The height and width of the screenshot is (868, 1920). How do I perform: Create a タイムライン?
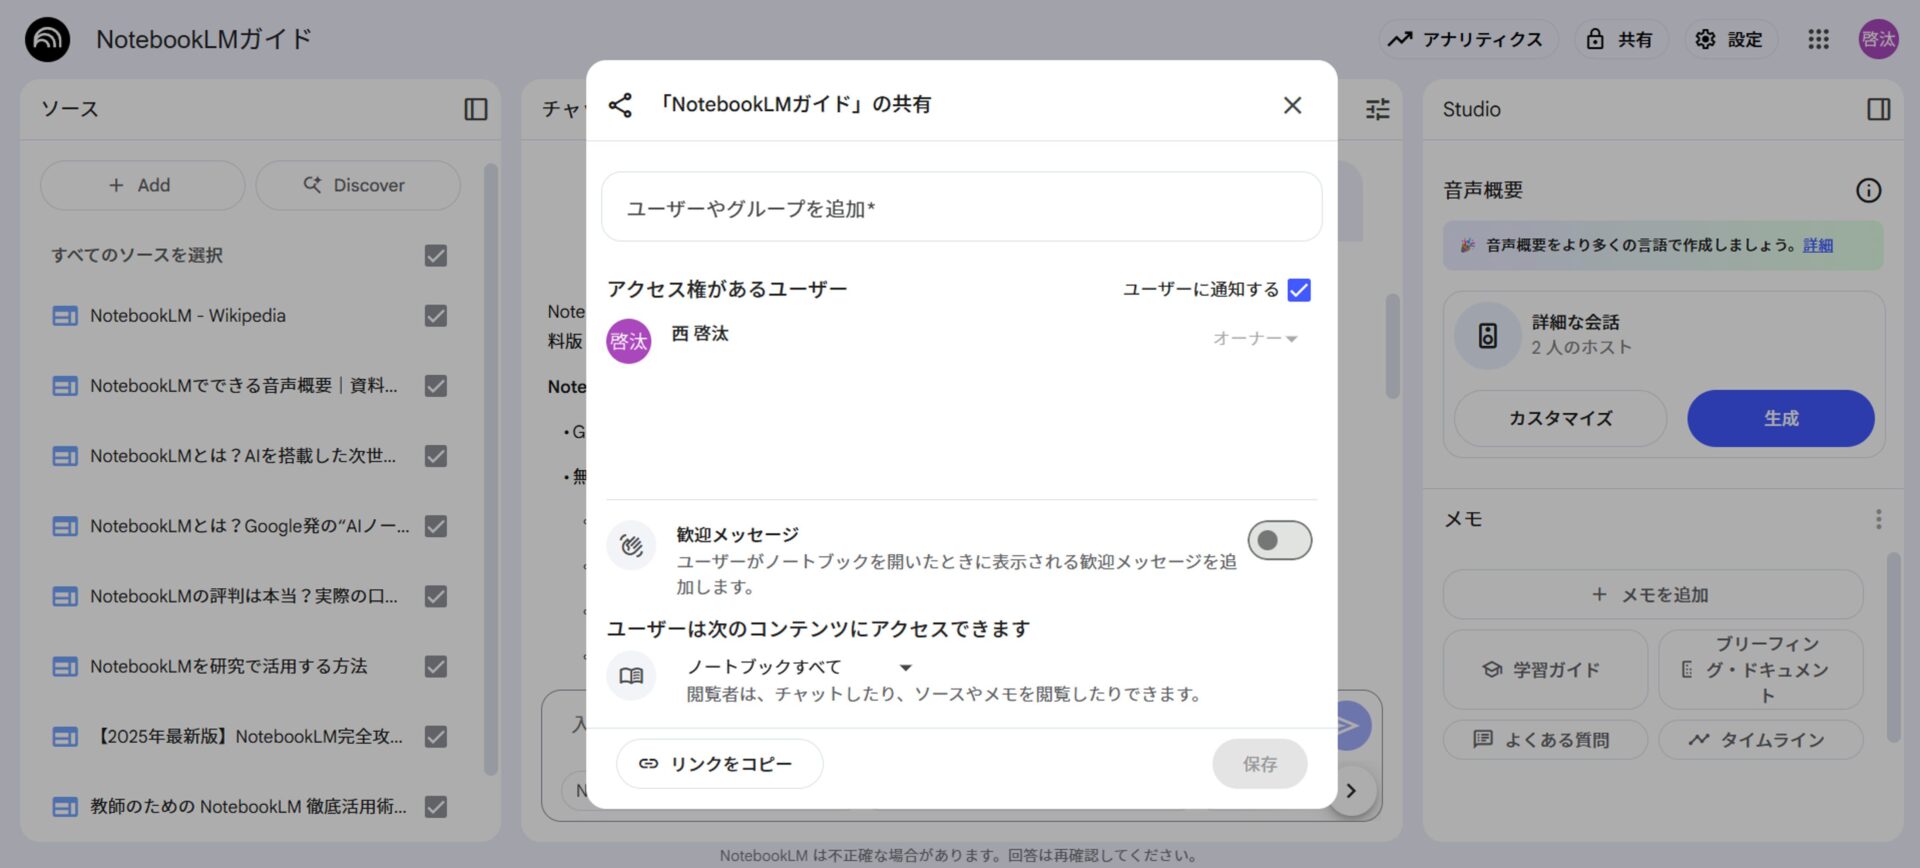(1760, 740)
